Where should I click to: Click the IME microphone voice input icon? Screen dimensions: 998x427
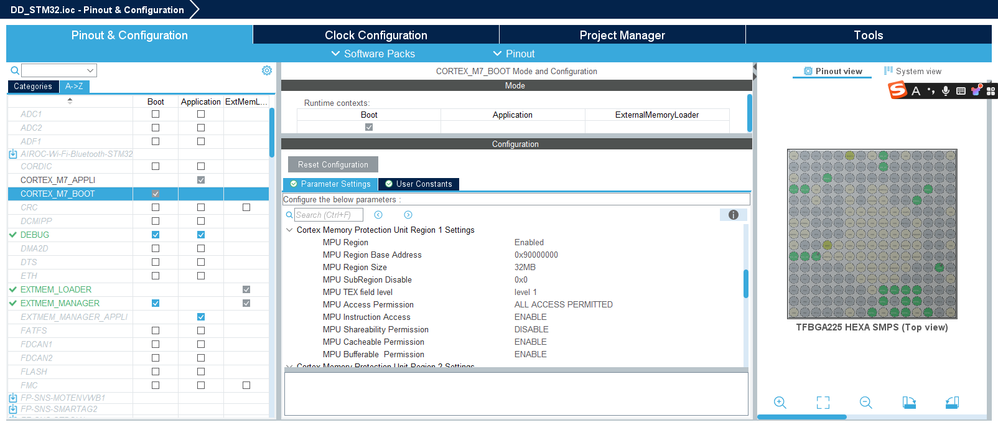(x=946, y=92)
